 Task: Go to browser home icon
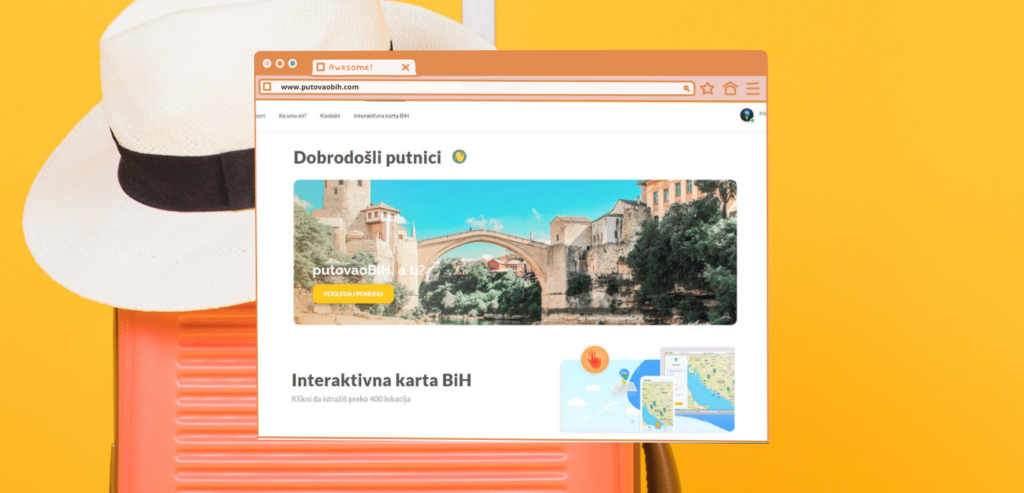[x=730, y=88]
